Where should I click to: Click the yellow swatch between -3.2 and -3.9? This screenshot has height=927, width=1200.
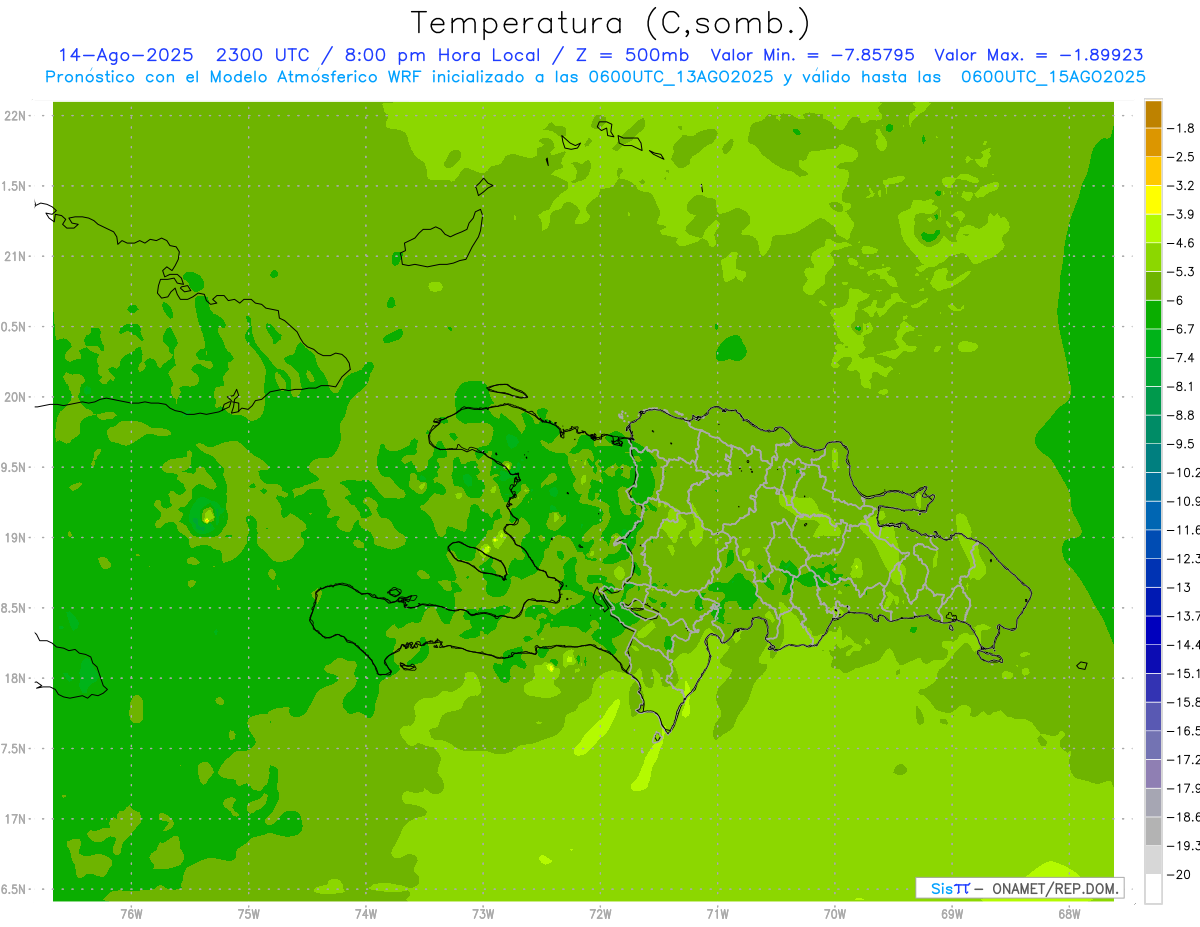coord(1153,200)
